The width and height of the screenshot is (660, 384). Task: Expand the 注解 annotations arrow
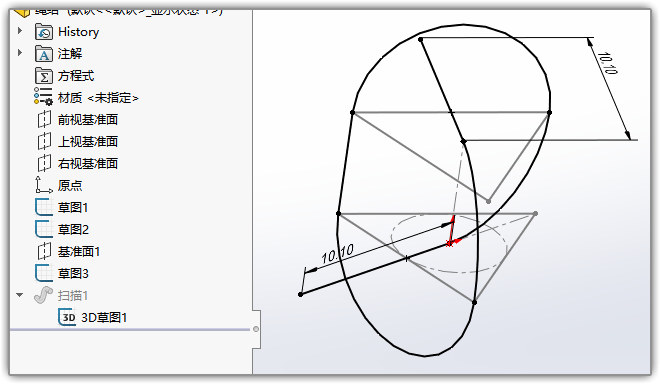19,53
